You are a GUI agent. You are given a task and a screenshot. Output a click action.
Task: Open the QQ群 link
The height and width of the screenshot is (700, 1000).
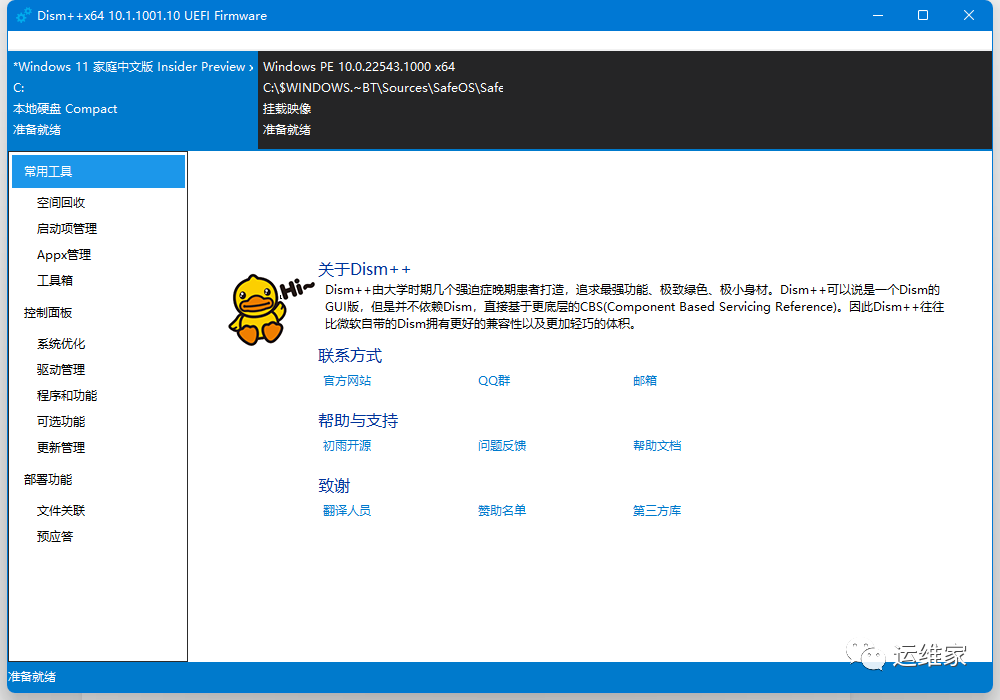point(494,381)
